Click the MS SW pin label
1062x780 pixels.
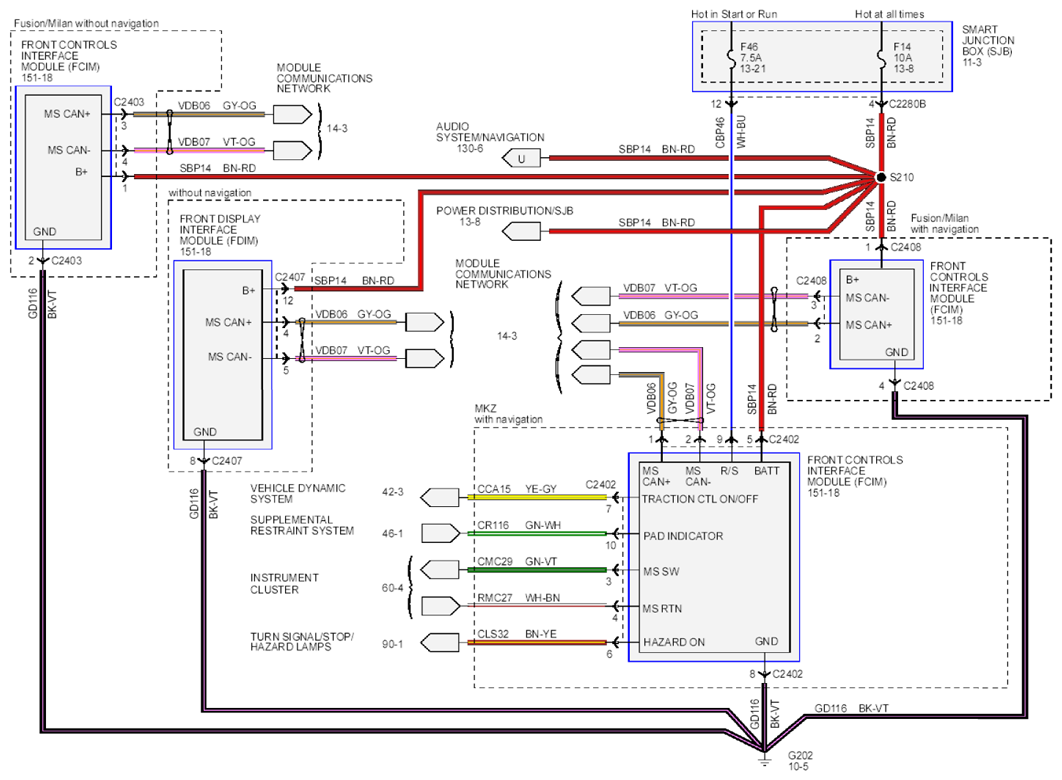pos(661,571)
